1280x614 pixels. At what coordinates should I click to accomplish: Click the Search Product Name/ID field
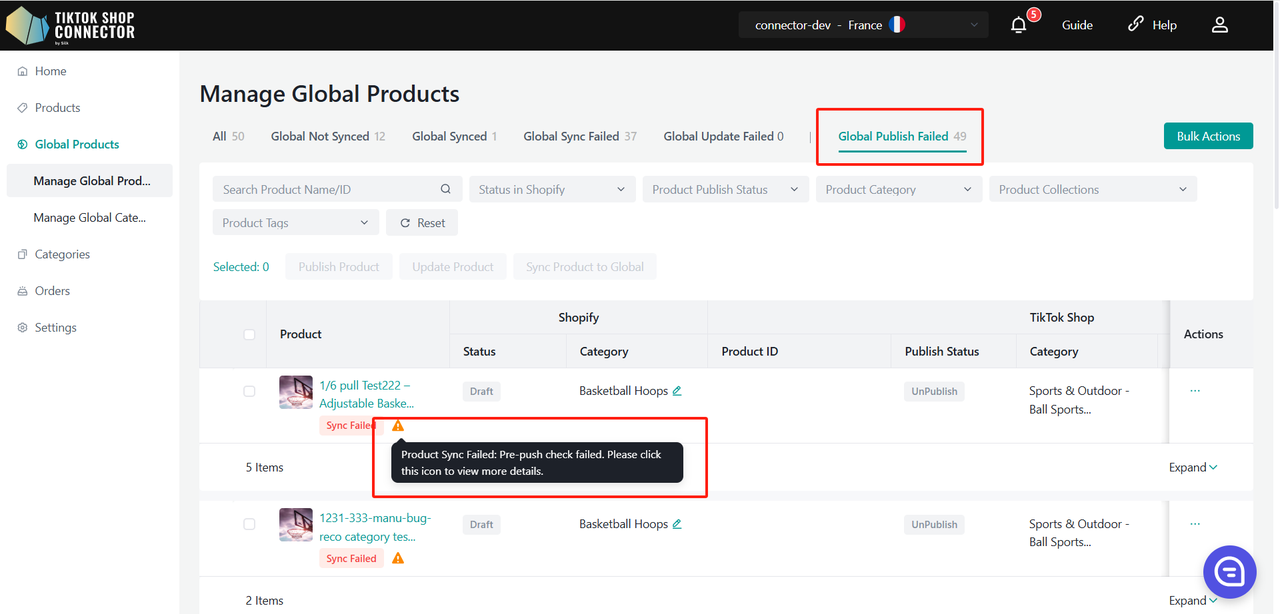[325, 190]
